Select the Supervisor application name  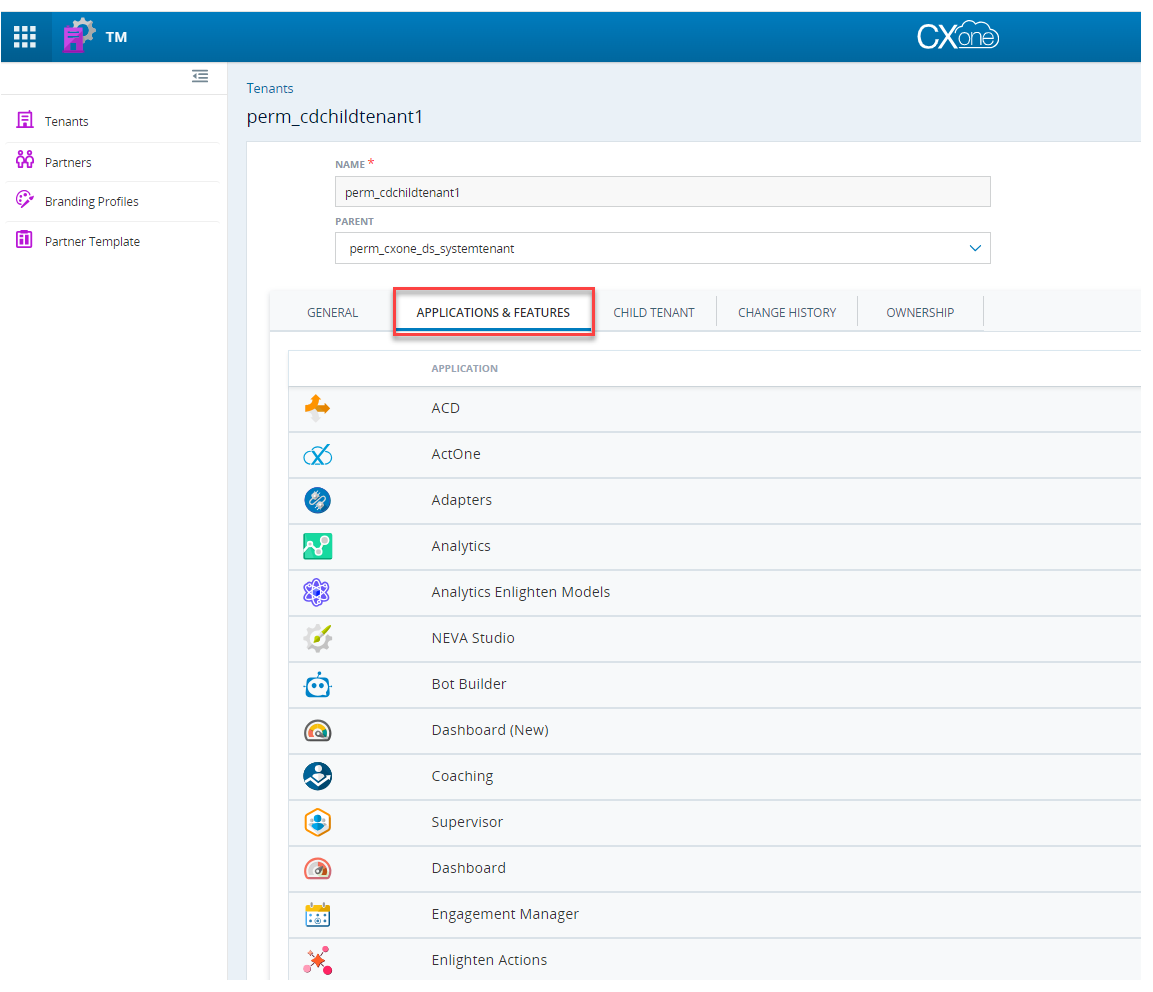tap(467, 823)
